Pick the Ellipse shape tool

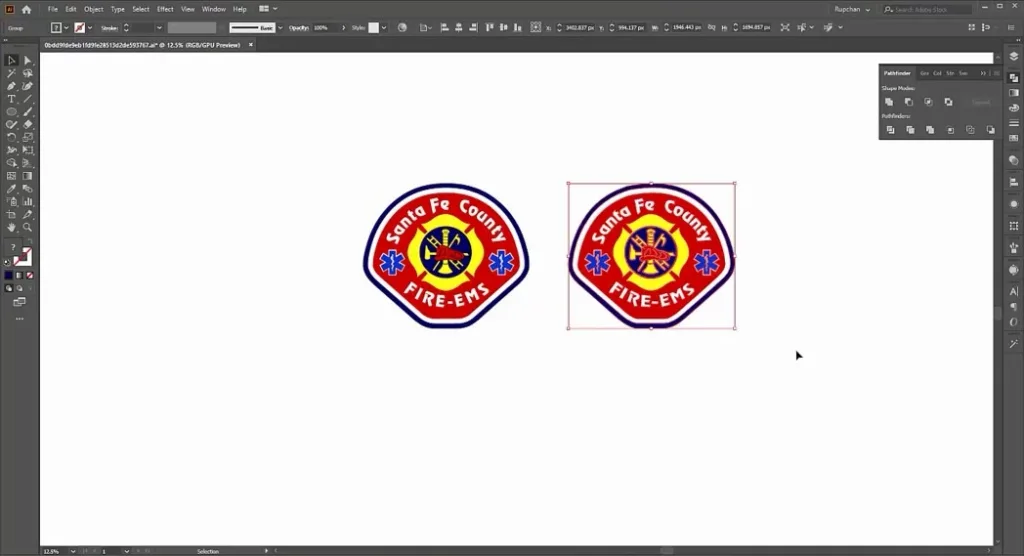(11, 112)
